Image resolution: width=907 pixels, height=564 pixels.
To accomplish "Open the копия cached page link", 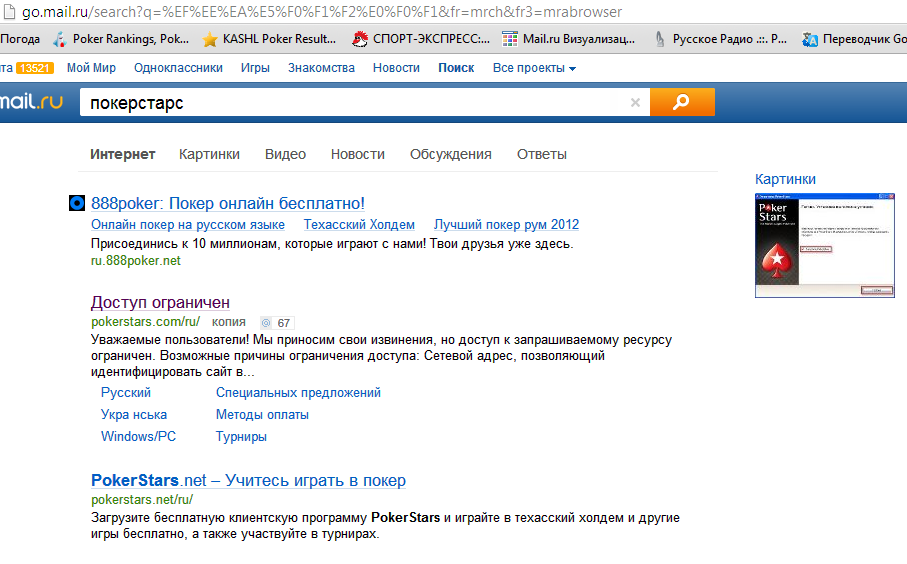I will point(229,323).
